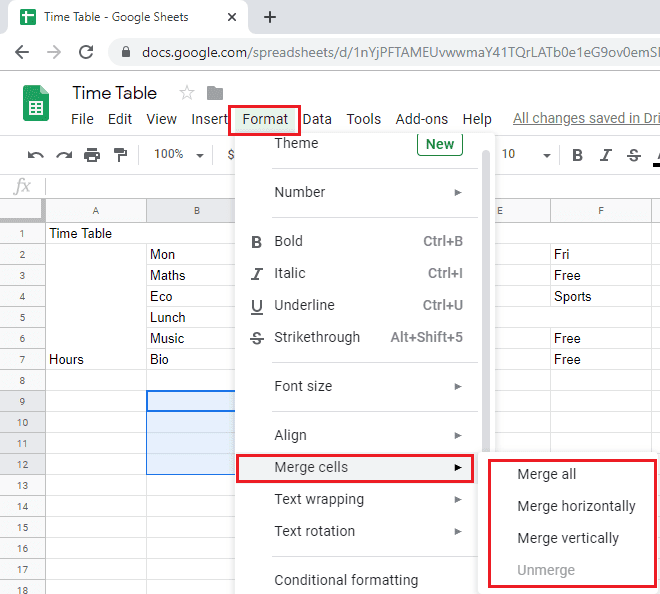This screenshot has width=660, height=594.
Task: Open the Data menu
Action: pos(317,119)
